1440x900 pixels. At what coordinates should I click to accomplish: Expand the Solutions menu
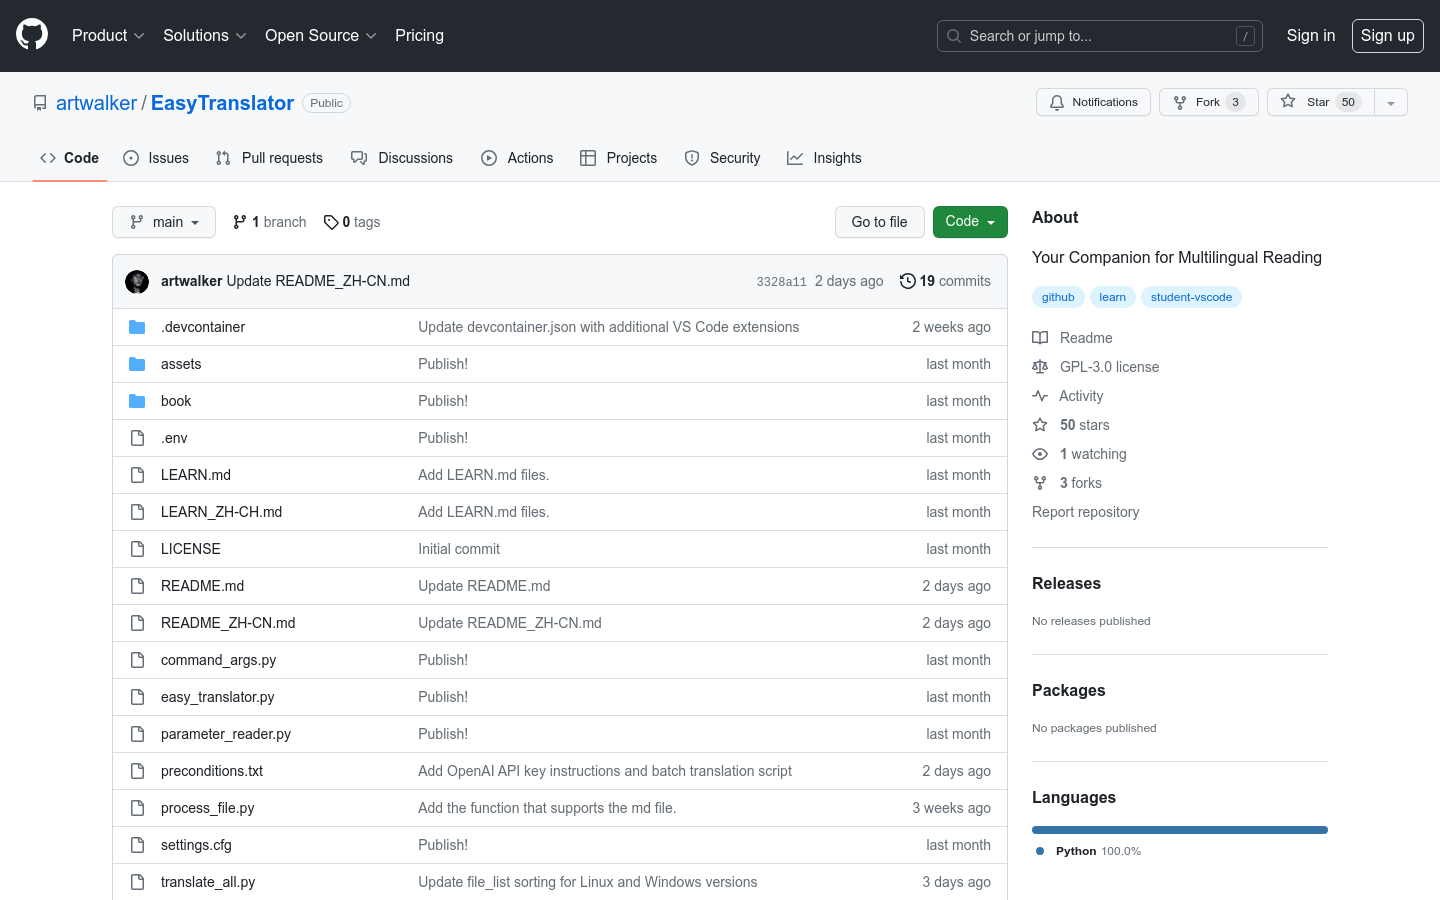pyautogui.click(x=205, y=35)
